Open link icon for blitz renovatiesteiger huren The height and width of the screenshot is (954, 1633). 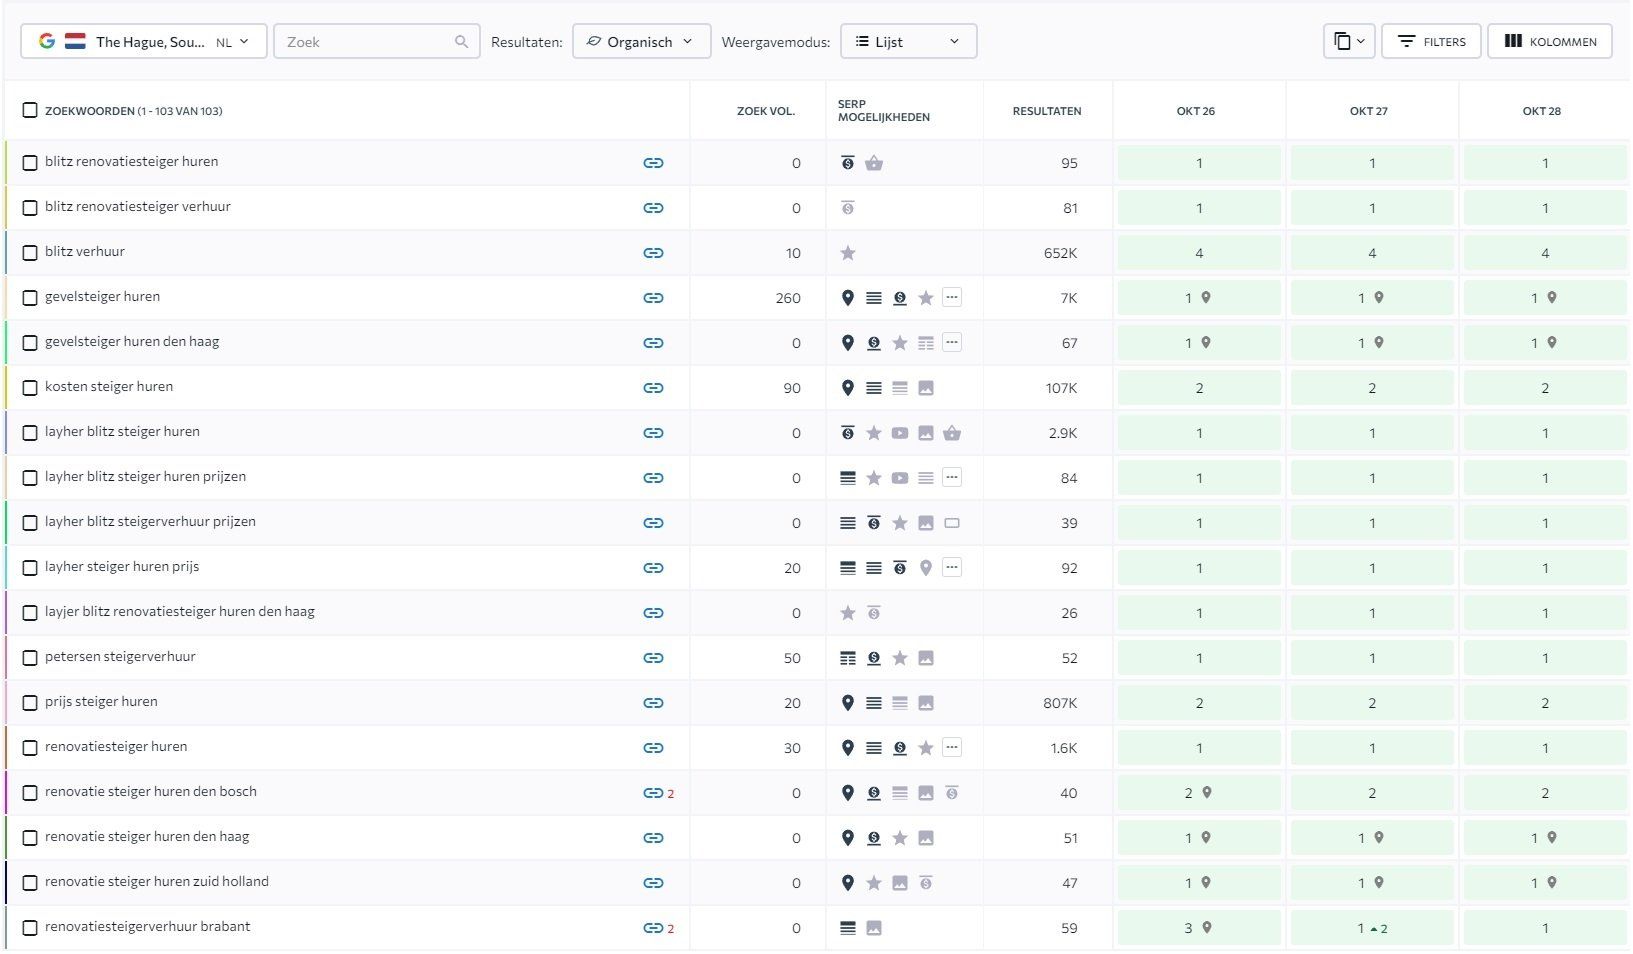[653, 163]
